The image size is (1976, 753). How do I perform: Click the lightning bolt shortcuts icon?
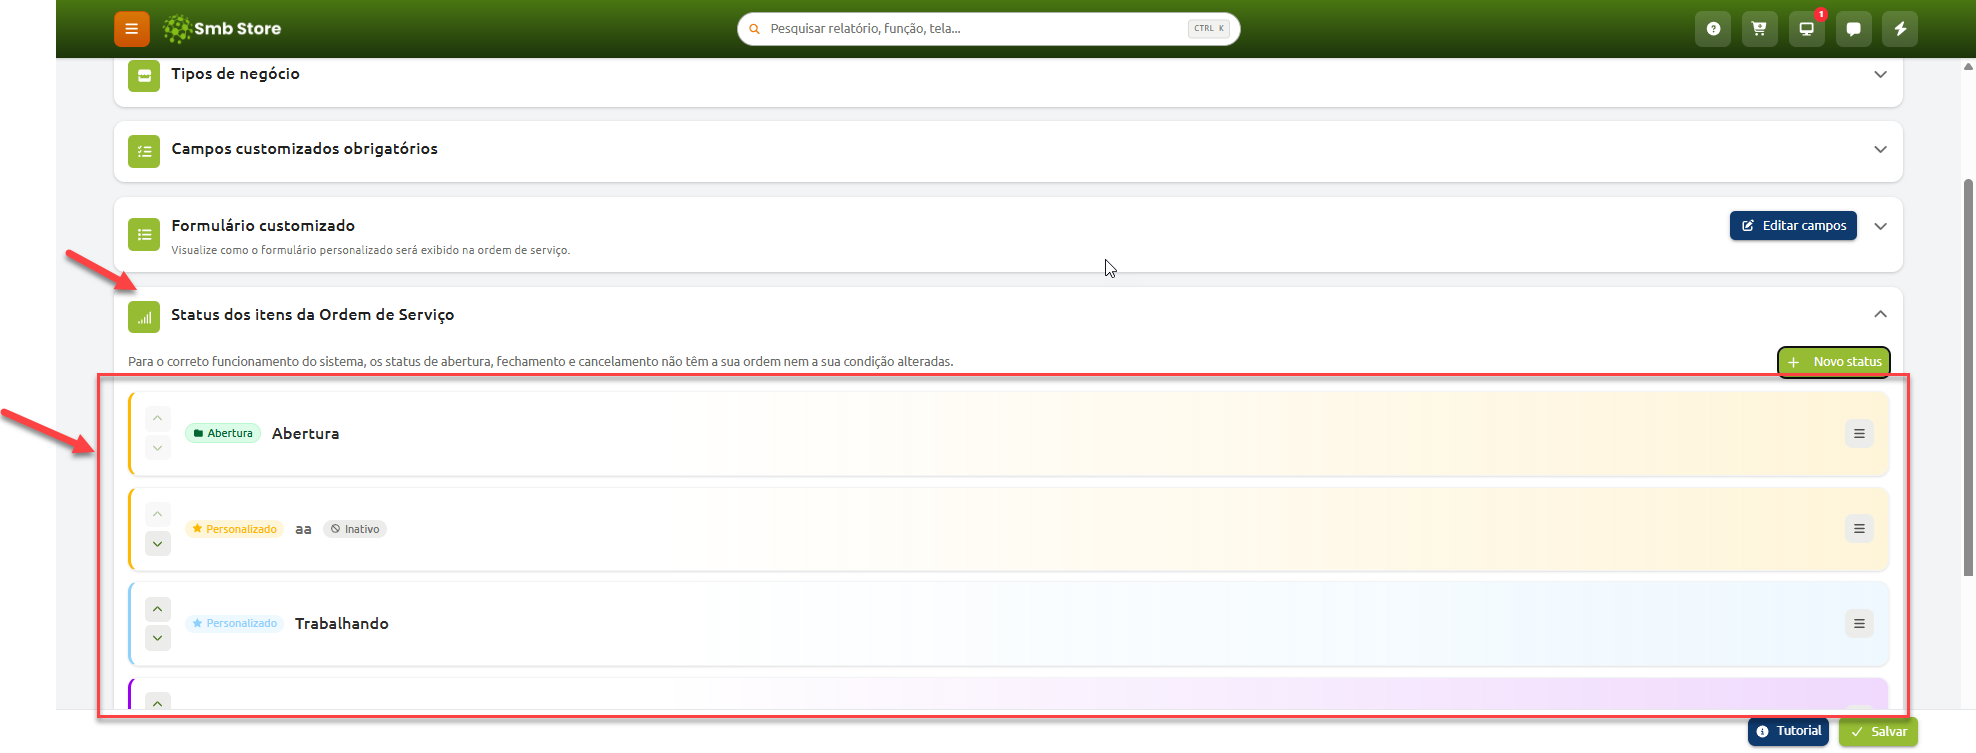pos(1900,29)
